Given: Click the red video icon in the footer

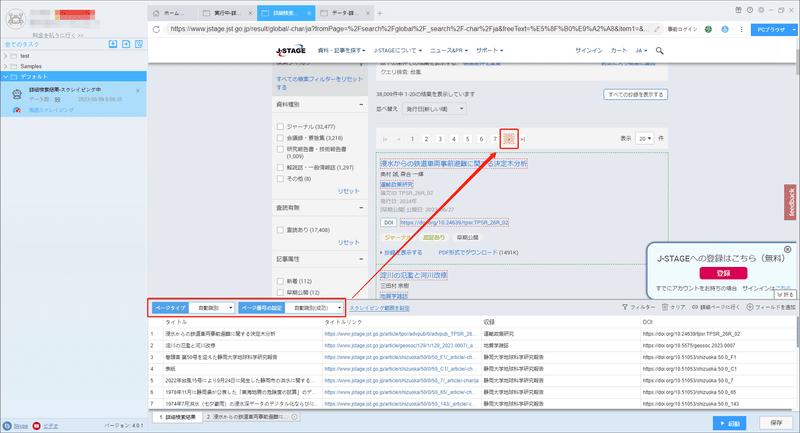Looking at the screenshot, I should tap(36, 426).
